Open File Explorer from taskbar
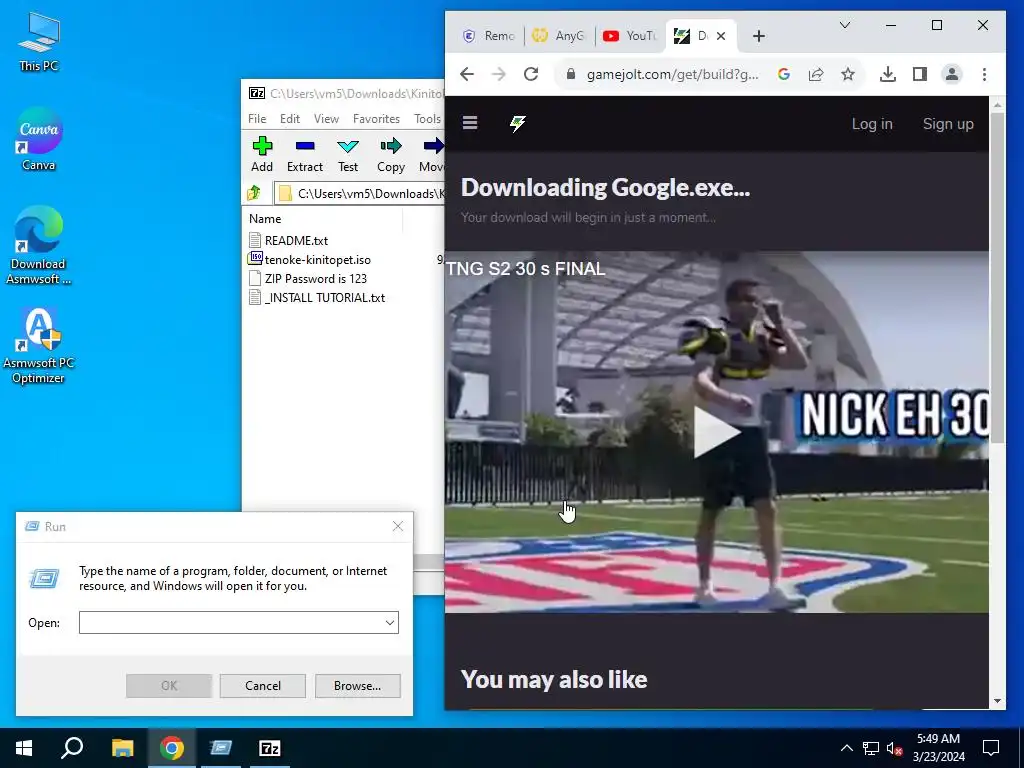 (122, 748)
